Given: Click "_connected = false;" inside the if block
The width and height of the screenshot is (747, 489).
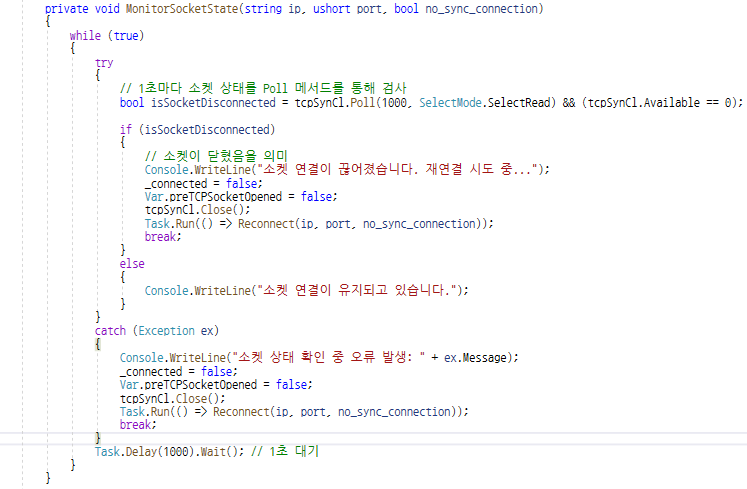Looking at the screenshot, I should (203, 183).
